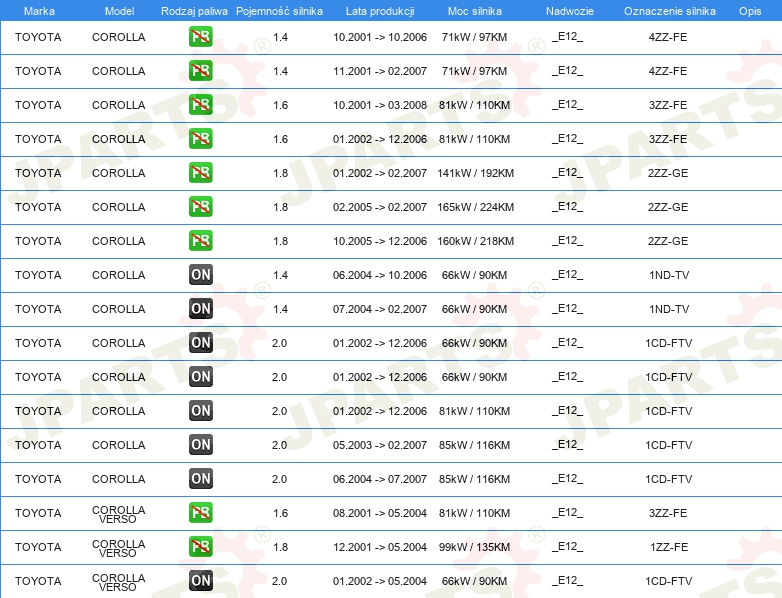Click the Oznaczenie silnika column header
This screenshot has height=598, width=782.
669,11
